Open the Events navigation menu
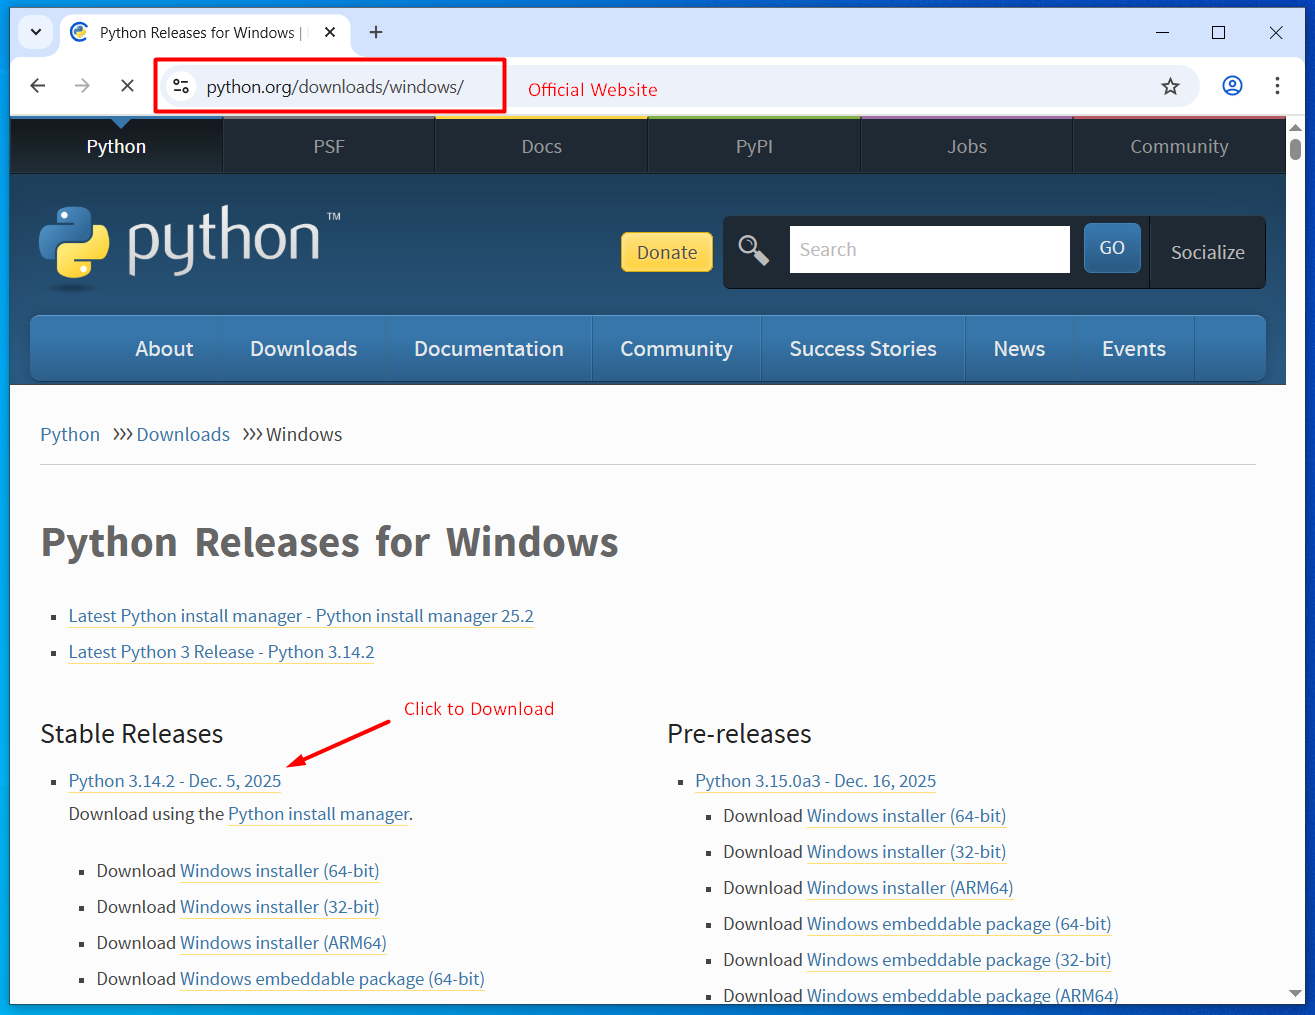This screenshot has height=1015, width=1315. coord(1134,349)
